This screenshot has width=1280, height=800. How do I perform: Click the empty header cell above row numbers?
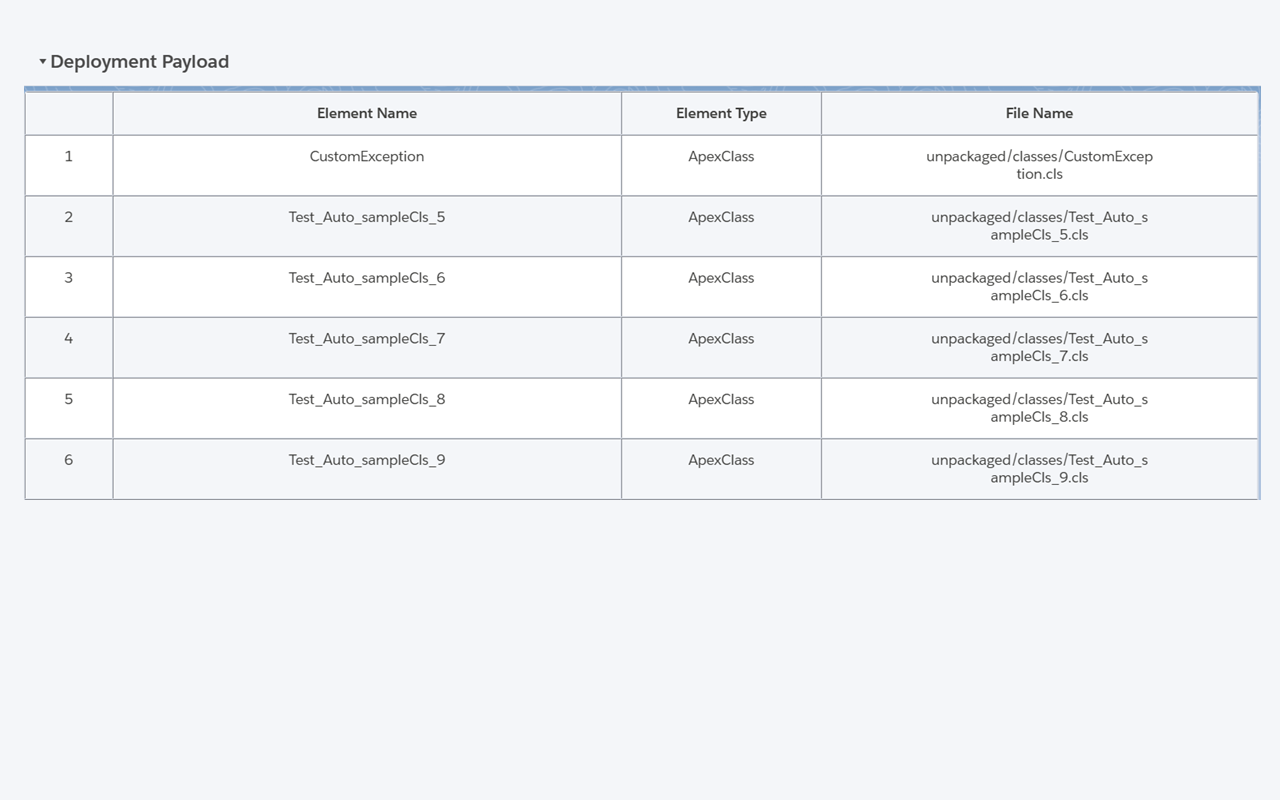point(68,113)
